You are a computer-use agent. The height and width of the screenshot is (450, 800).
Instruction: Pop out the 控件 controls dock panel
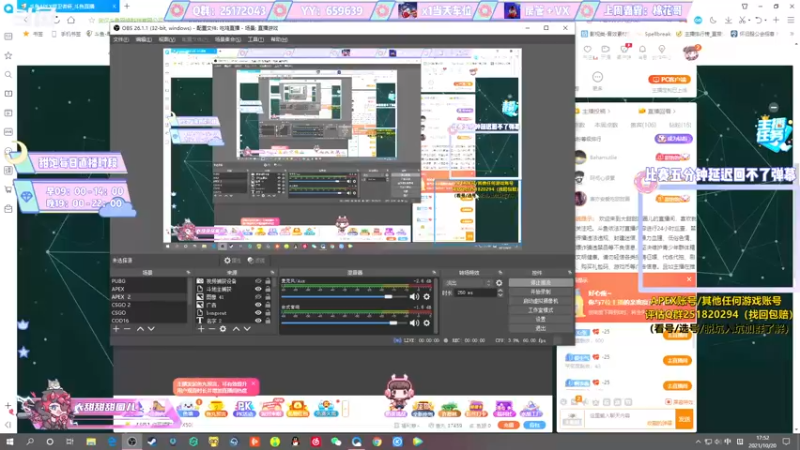(570, 273)
